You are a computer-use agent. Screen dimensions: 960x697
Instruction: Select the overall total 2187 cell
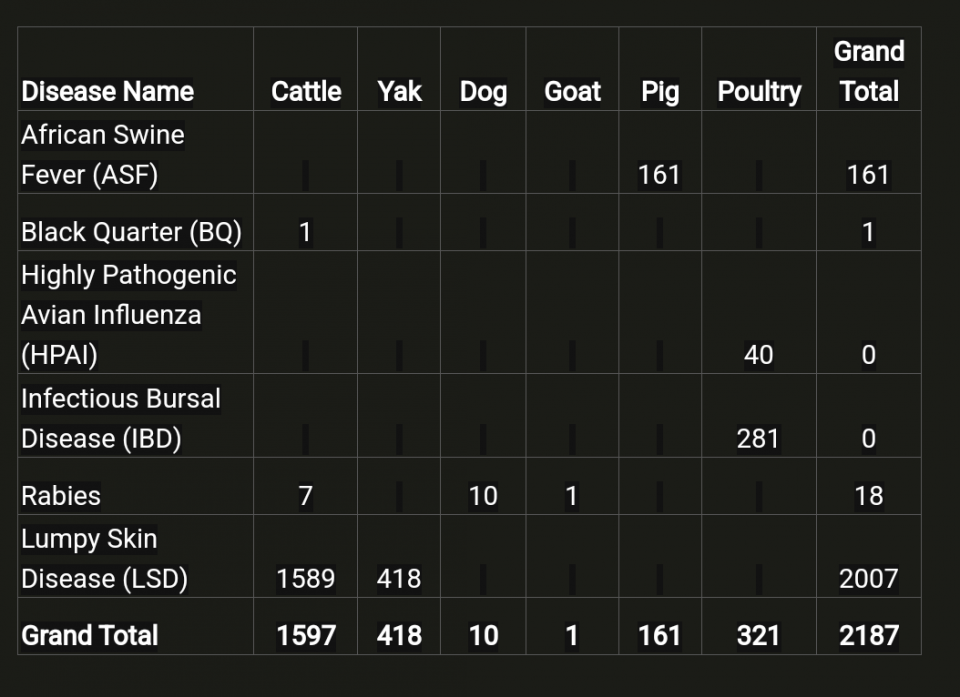coord(868,636)
